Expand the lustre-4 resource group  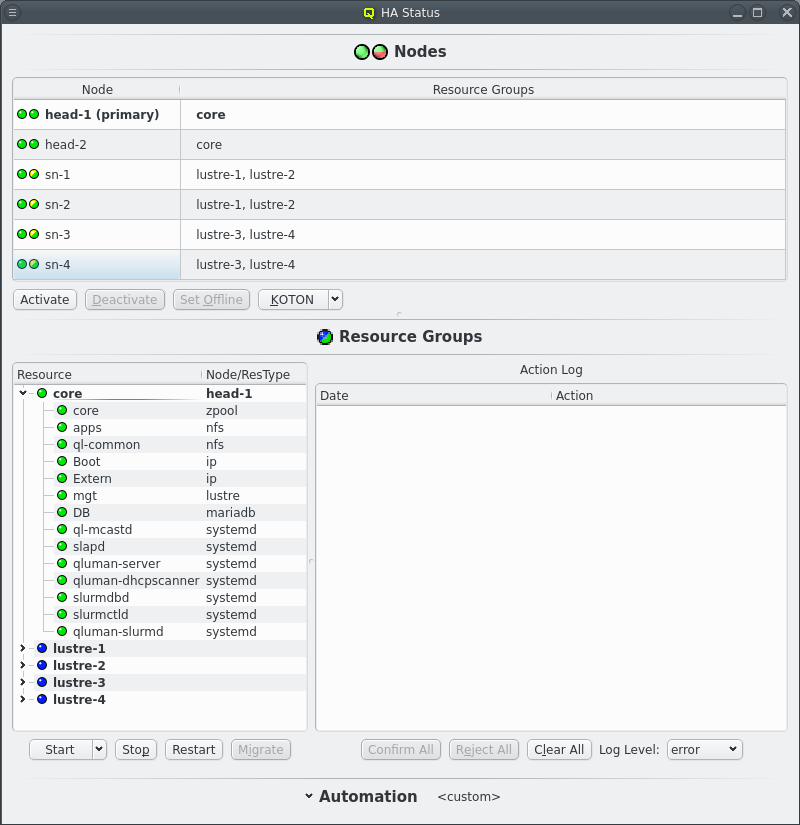pyautogui.click(x=23, y=699)
